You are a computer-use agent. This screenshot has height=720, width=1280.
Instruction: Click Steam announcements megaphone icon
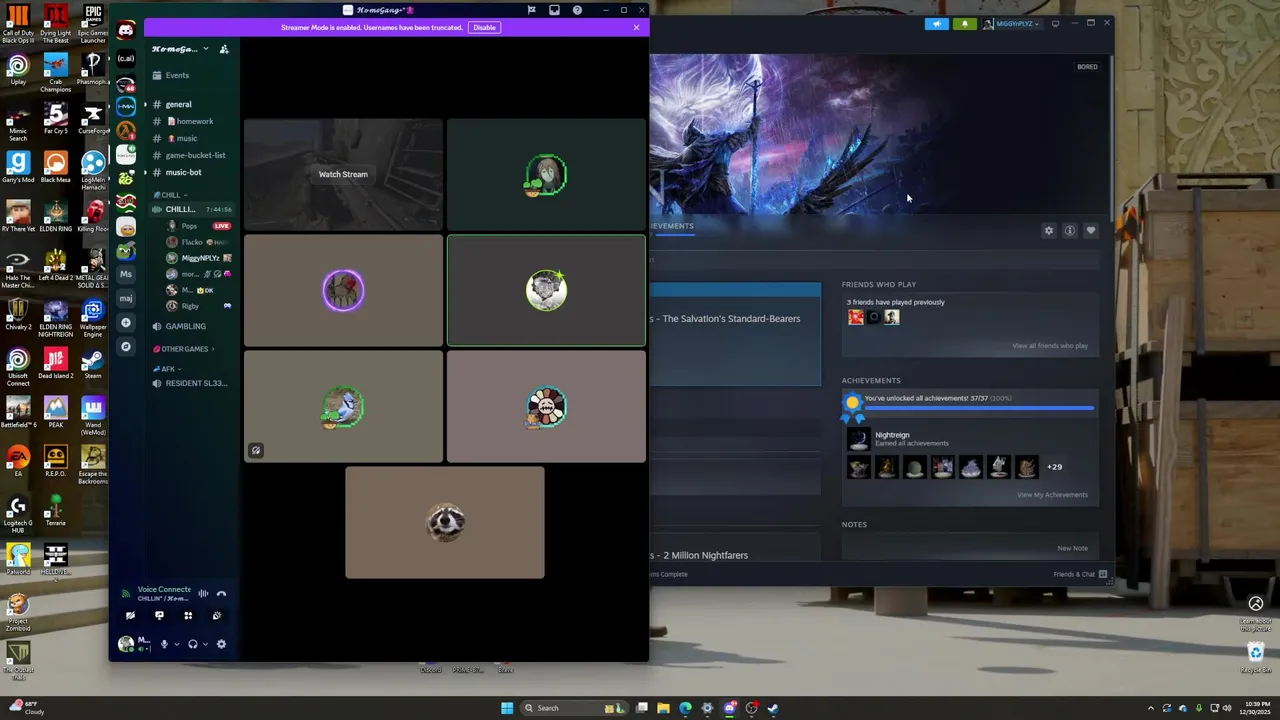tap(937, 23)
